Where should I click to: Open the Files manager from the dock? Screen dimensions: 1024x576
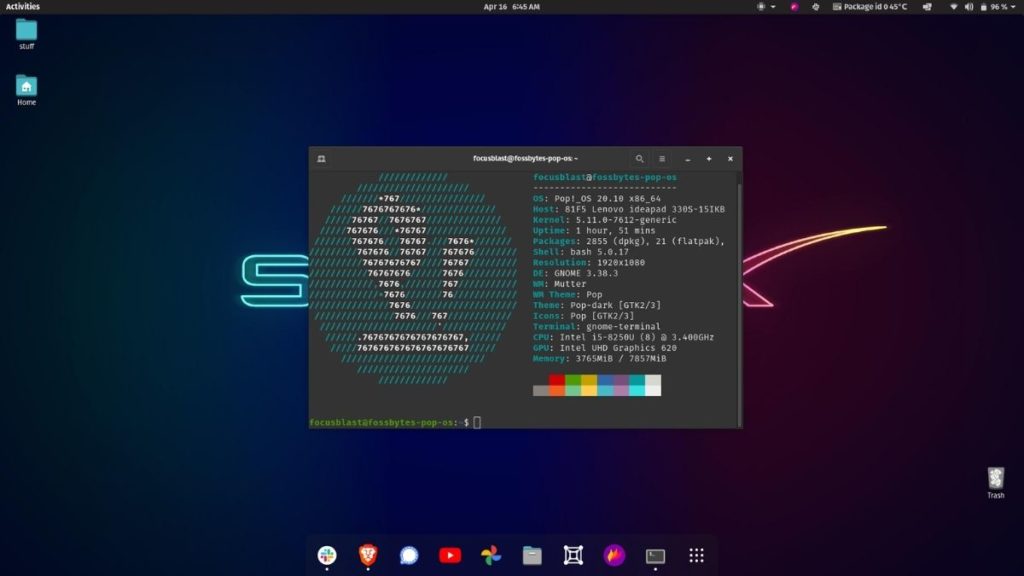click(531, 556)
